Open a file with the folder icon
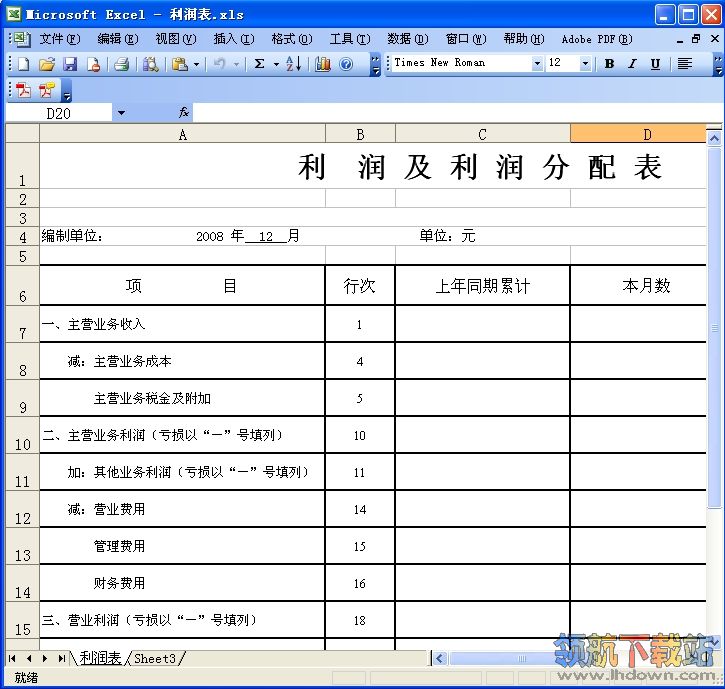This screenshot has width=725, height=689. pyautogui.click(x=46, y=64)
